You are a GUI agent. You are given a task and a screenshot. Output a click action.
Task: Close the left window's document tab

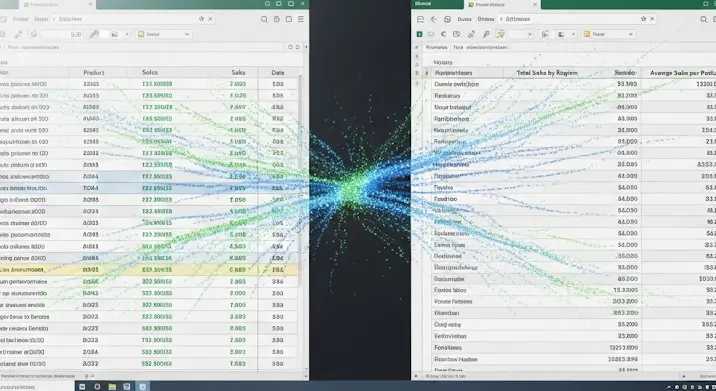90,4
